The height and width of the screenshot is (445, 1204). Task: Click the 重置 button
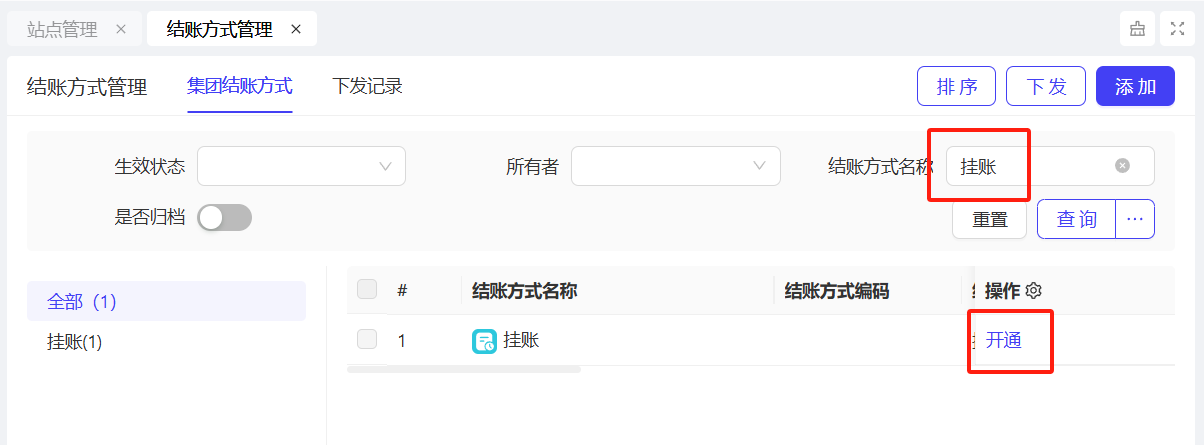[x=990, y=219]
